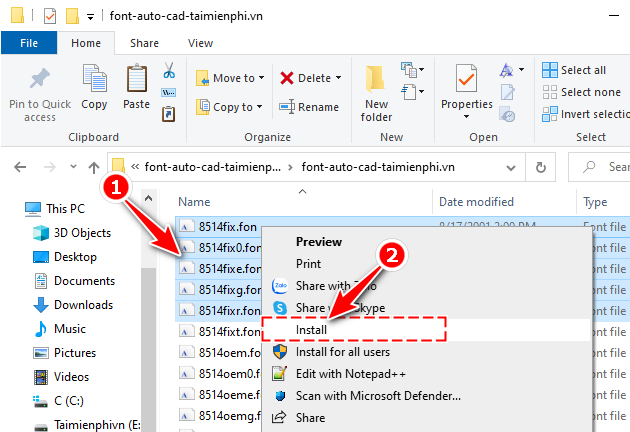The width and height of the screenshot is (630, 432).
Task: Click the Open dropdown icon in Open group
Action: [x=512, y=70]
